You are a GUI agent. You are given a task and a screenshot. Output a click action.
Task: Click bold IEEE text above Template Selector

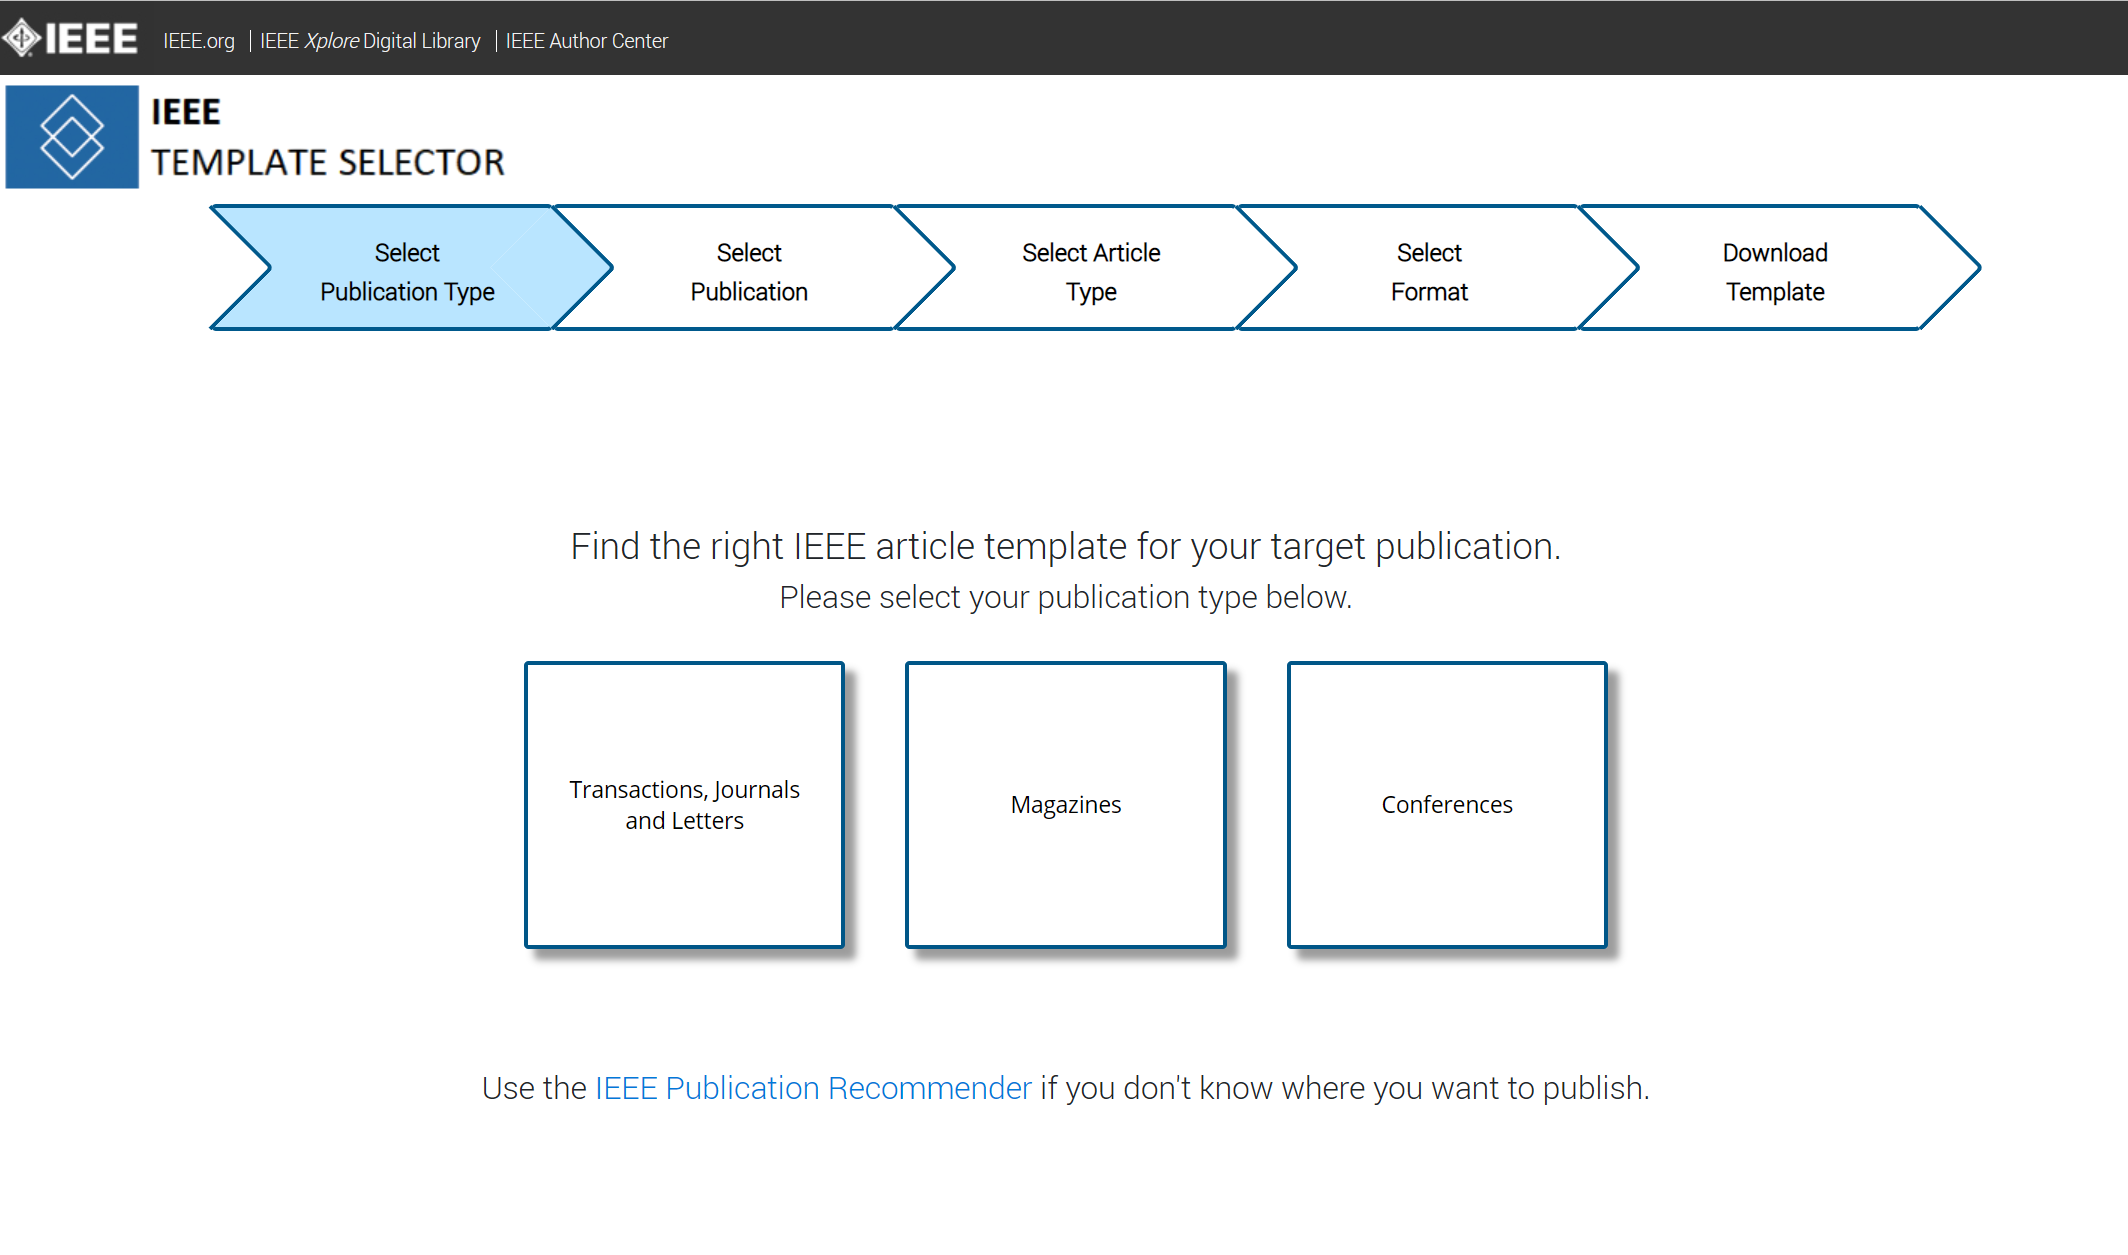[x=186, y=112]
